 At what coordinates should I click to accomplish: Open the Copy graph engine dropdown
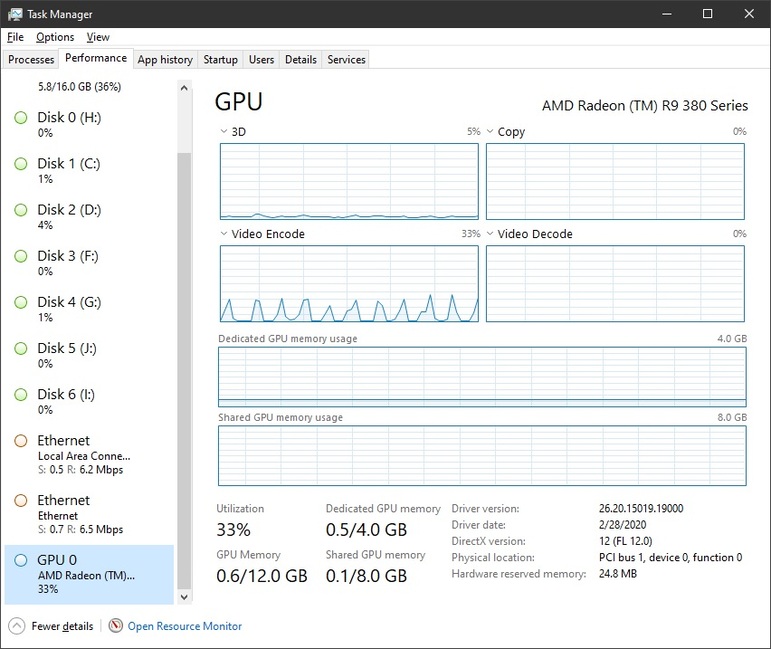pos(490,131)
